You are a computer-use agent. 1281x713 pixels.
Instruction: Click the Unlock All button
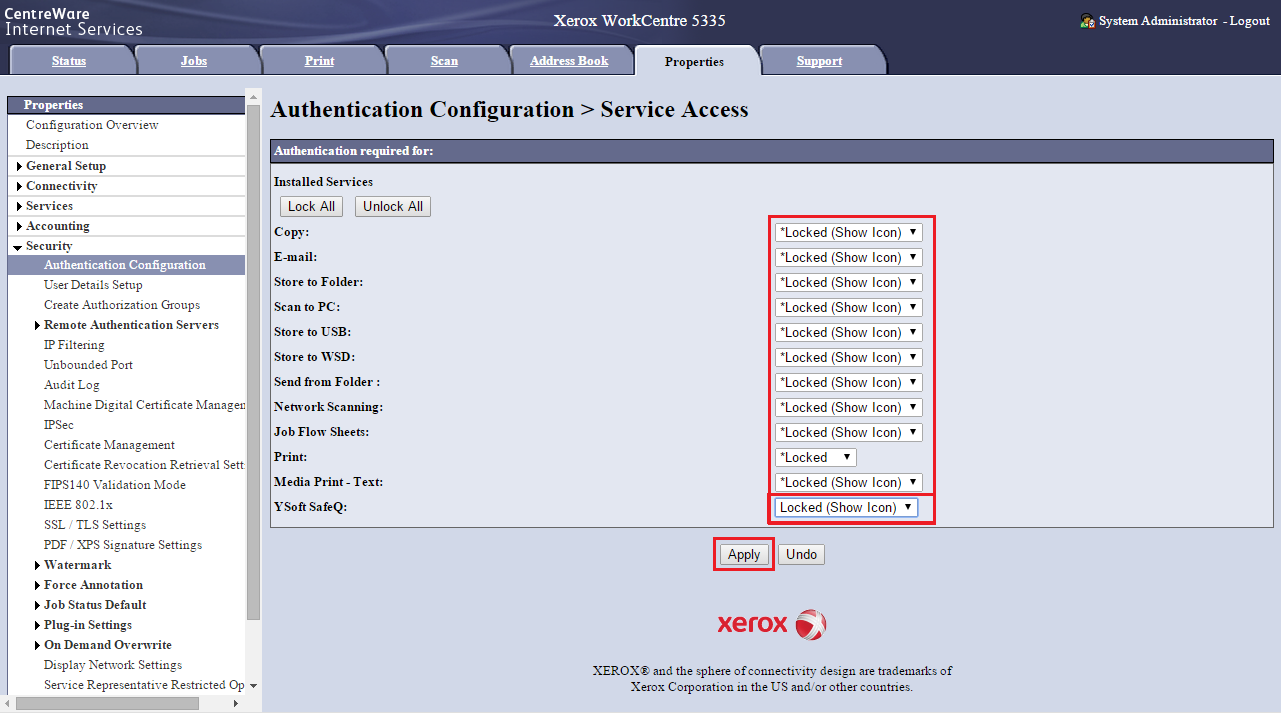392,206
